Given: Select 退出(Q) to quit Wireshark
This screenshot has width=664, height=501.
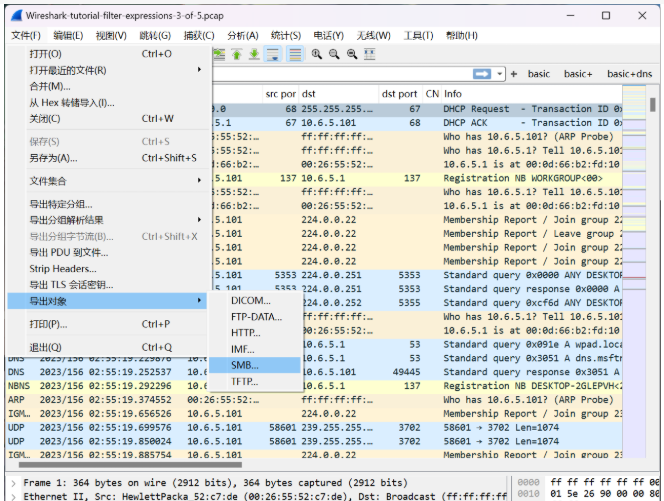Looking at the screenshot, I should point(109,347).
